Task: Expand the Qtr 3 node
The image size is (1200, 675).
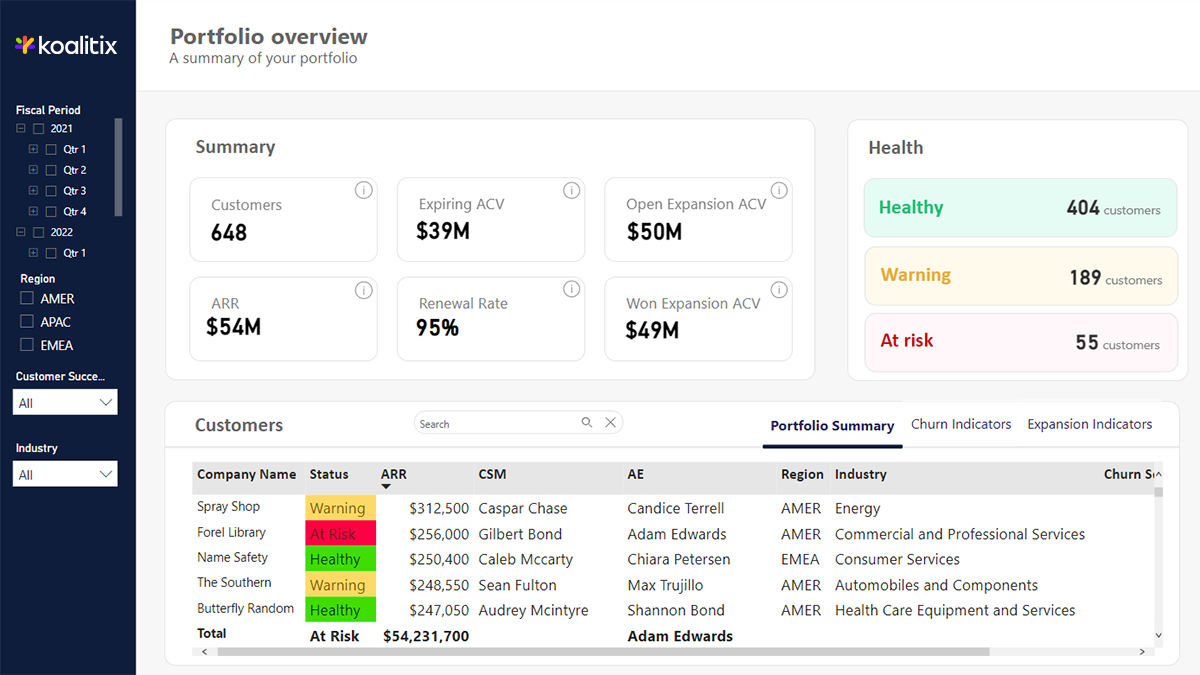Action: coord(33,191)
